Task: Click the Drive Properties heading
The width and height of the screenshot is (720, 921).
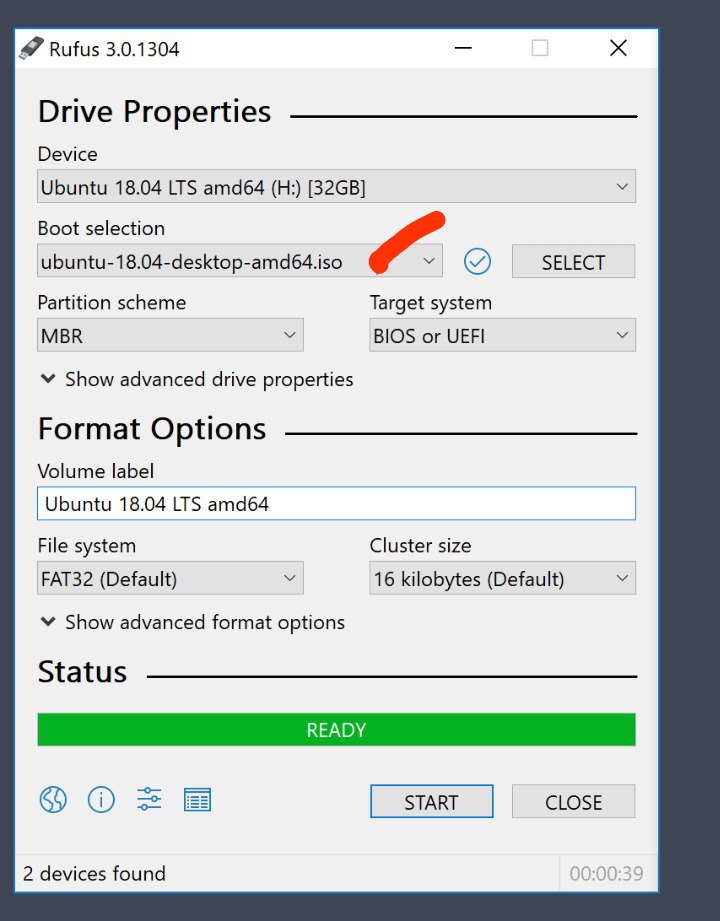Action: [x=154, y=112]
